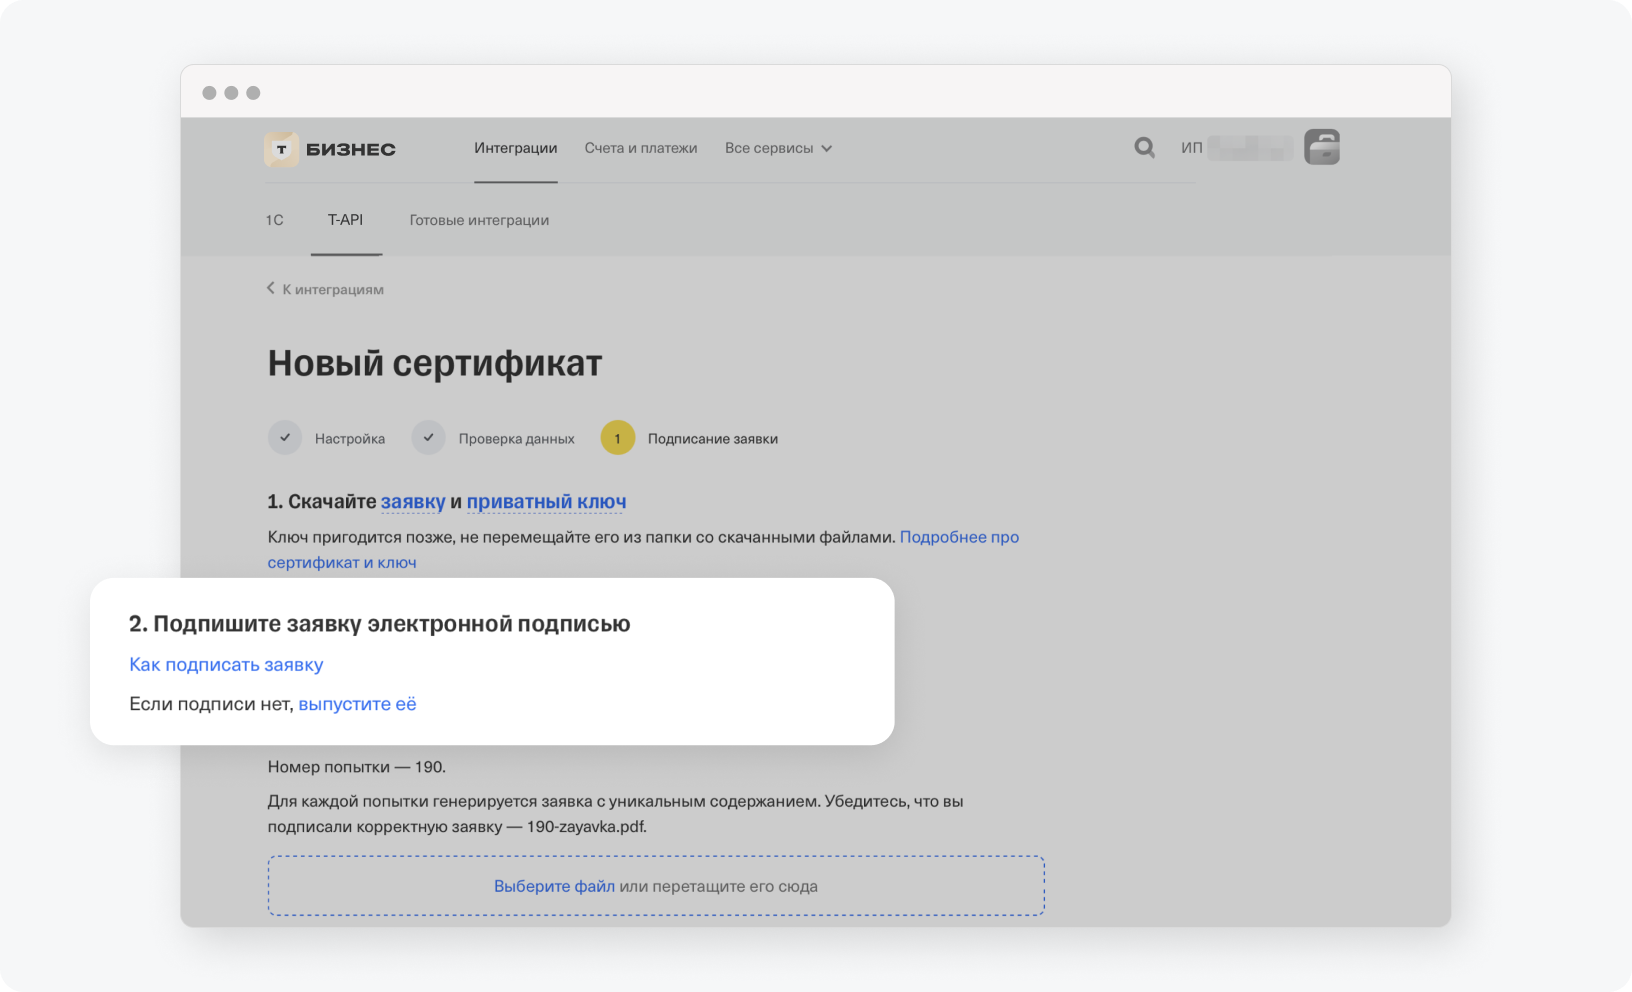Switch to Готовые интеграции tab
The width and height of the screenshot is (1632, 992).
pyautogui.click(x=479, y=220)
